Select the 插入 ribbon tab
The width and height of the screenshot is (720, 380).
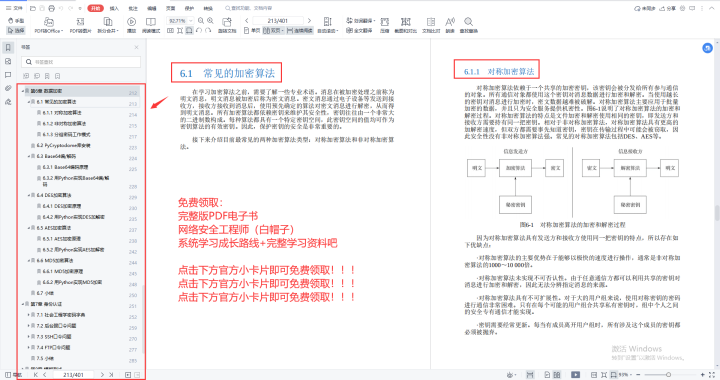click(114, 8)
